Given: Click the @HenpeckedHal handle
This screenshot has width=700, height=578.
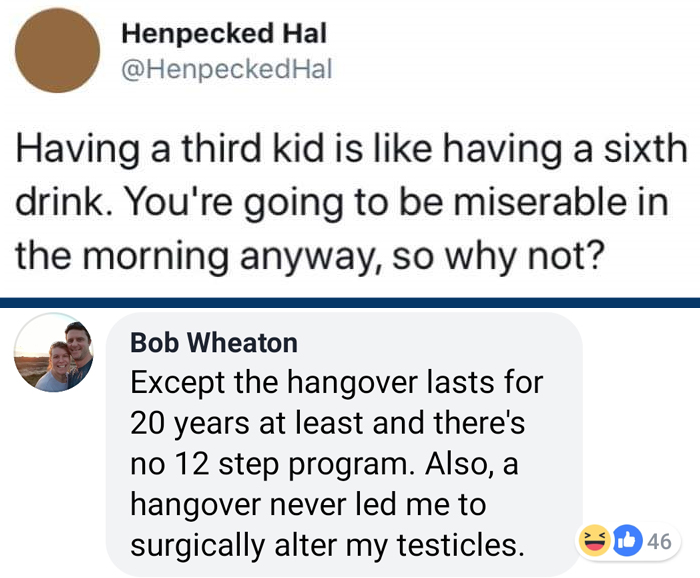Looking at the screenshot, I should [x=226, y=68].
